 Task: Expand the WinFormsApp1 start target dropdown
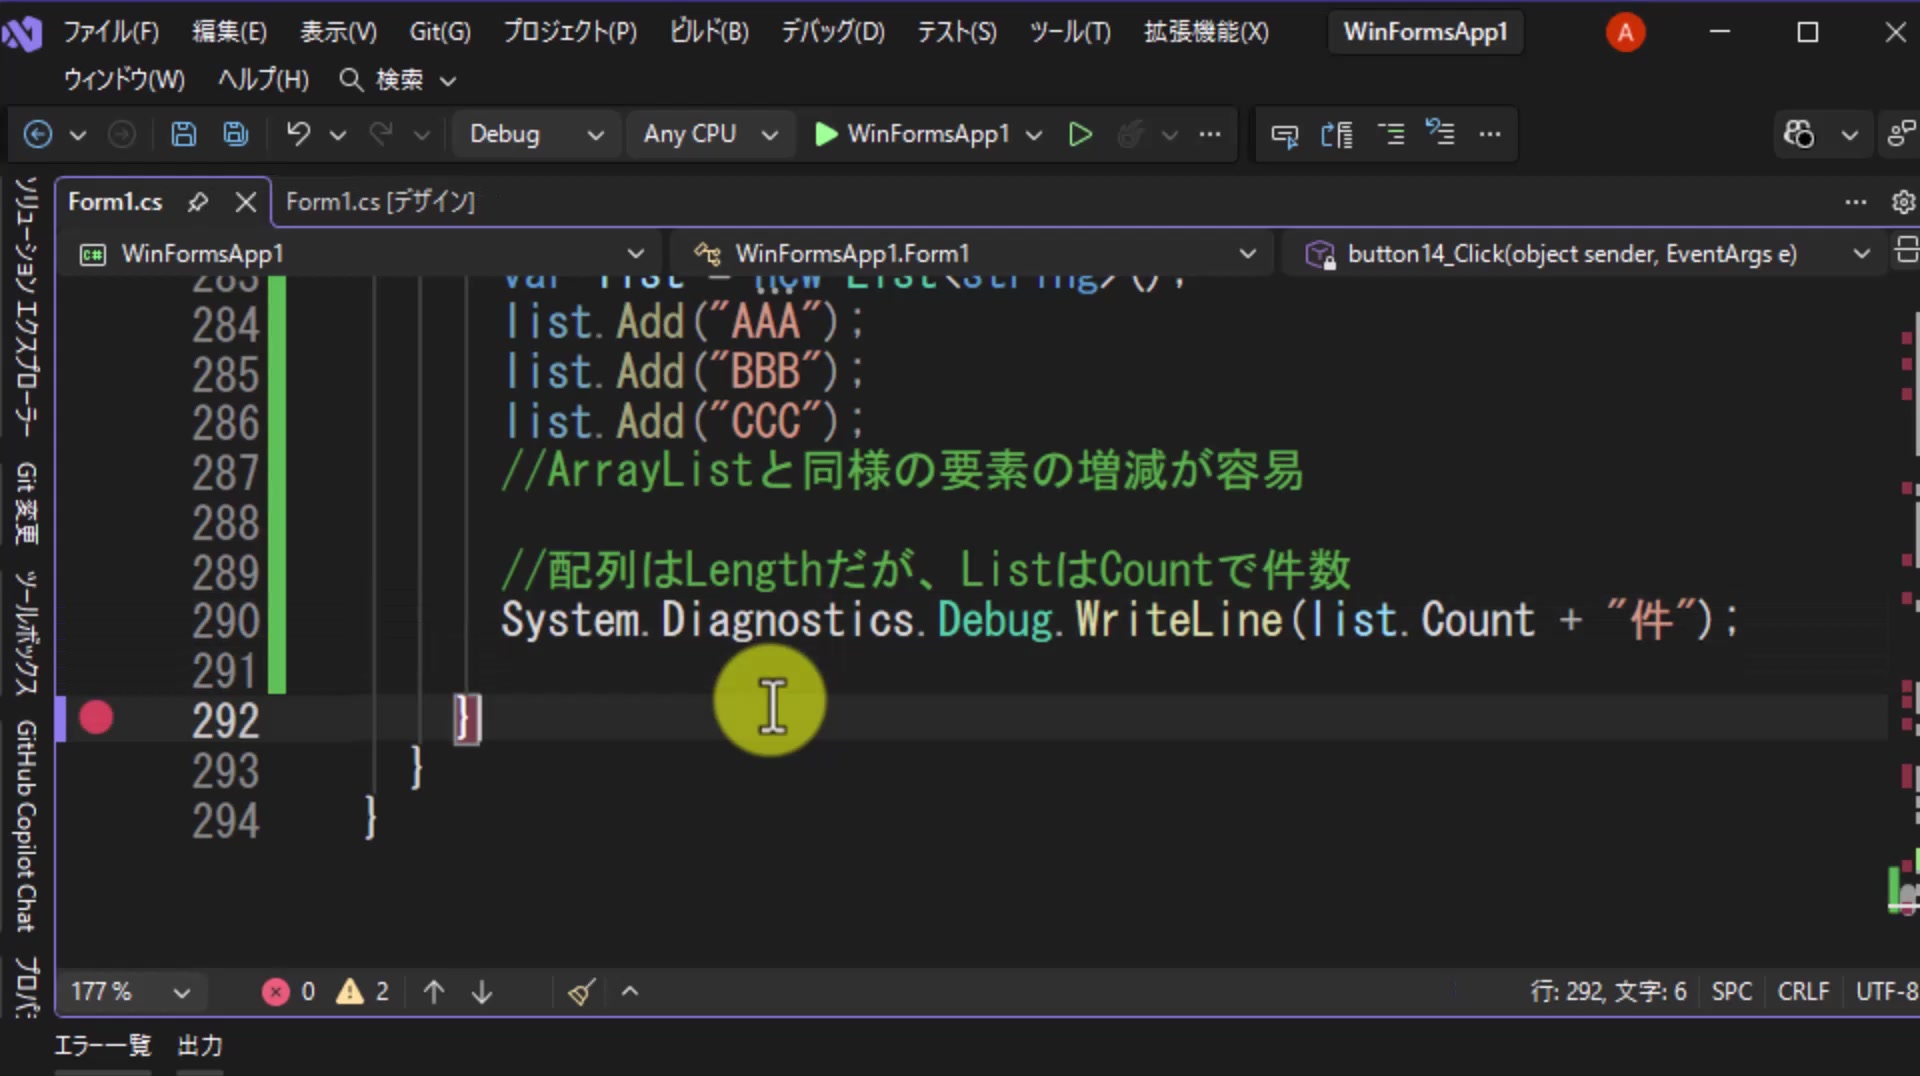(x=1034, y=134)
